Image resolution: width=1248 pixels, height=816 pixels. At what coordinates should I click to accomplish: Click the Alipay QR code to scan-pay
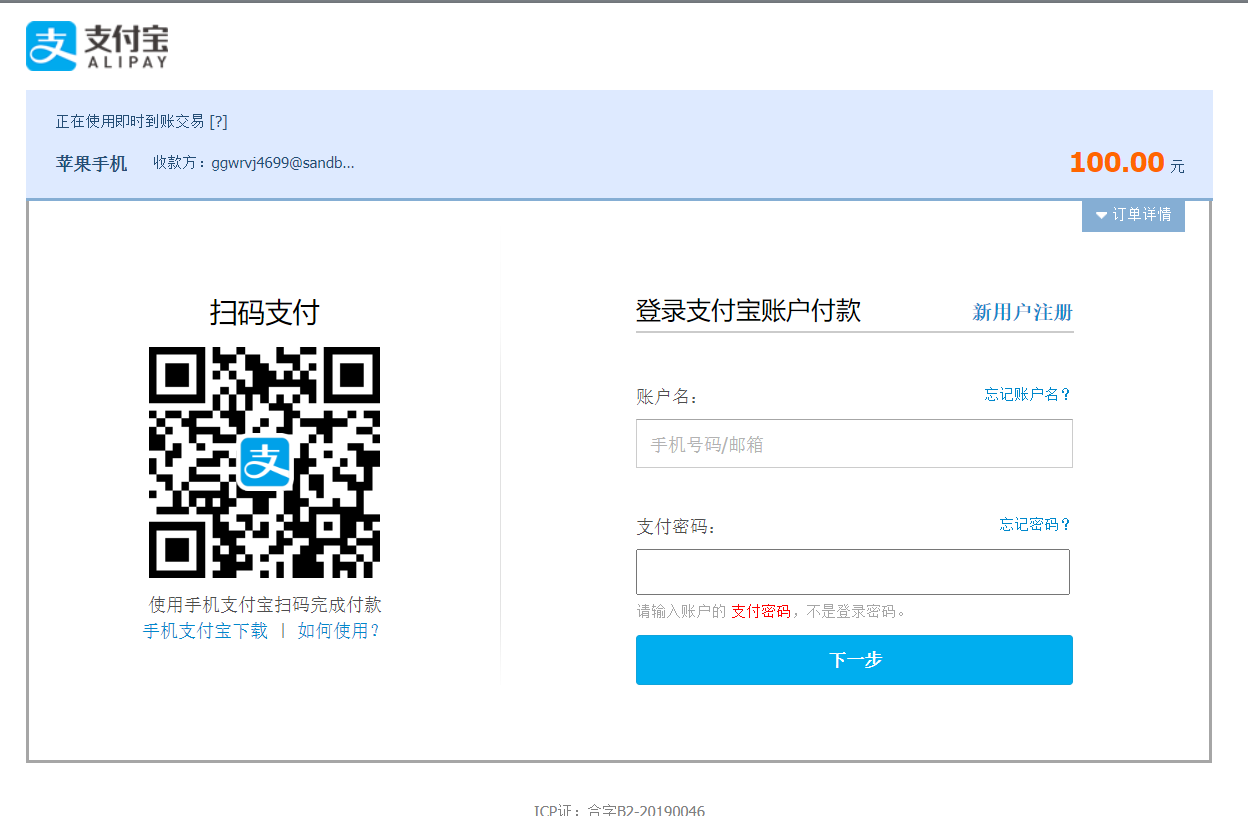tap(265, 462)
